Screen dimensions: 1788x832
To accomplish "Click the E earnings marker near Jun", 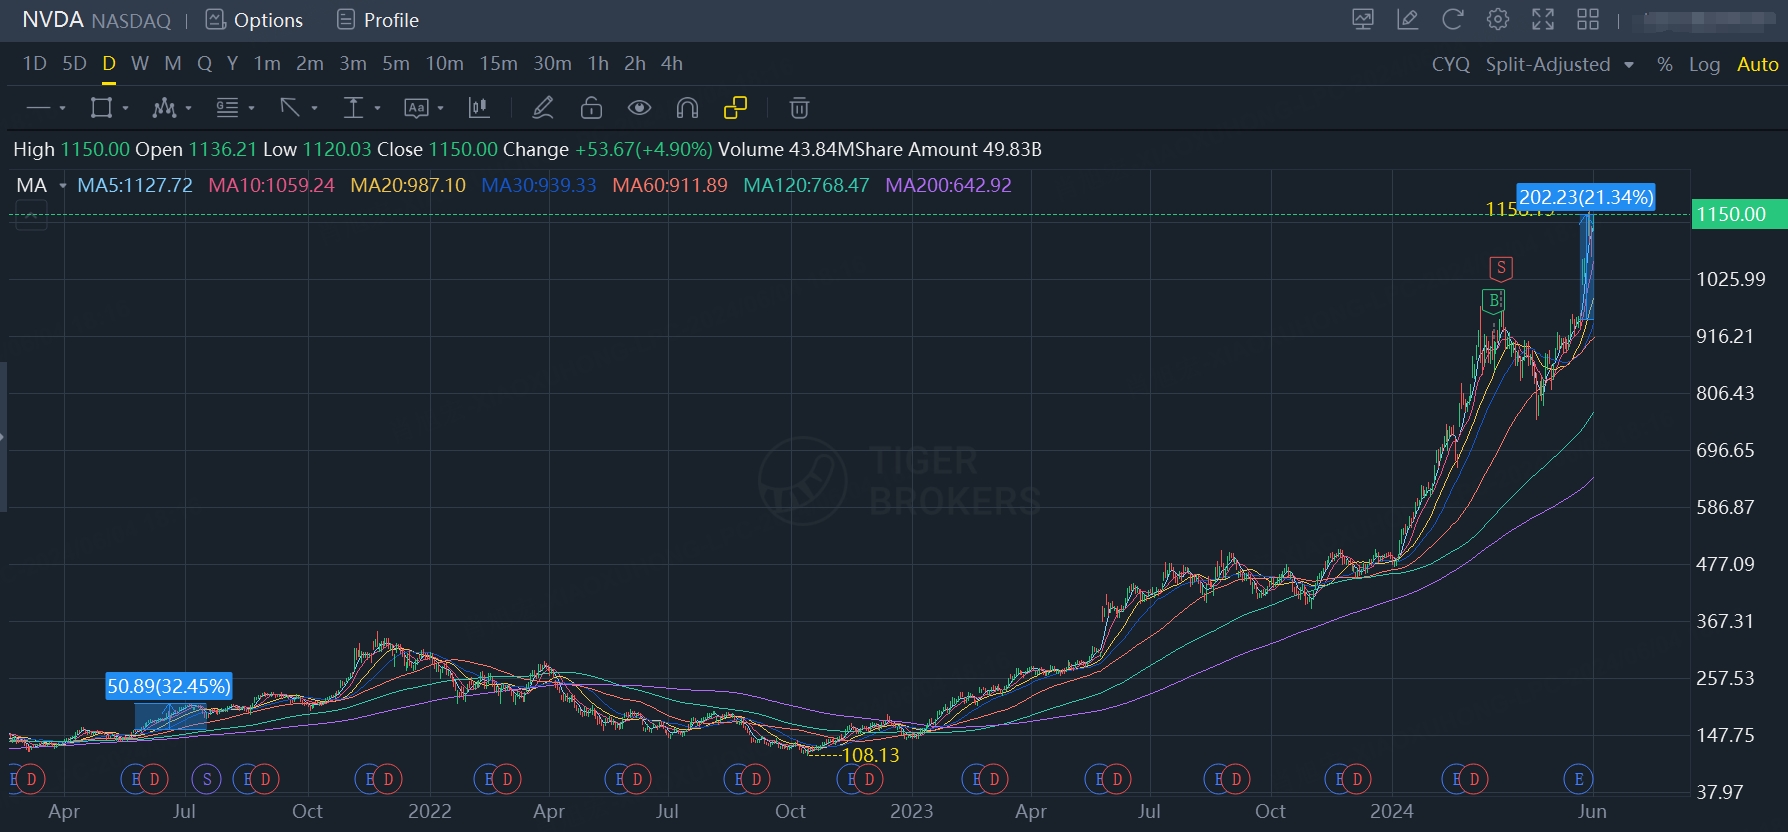I will (x=1578, y=779).
